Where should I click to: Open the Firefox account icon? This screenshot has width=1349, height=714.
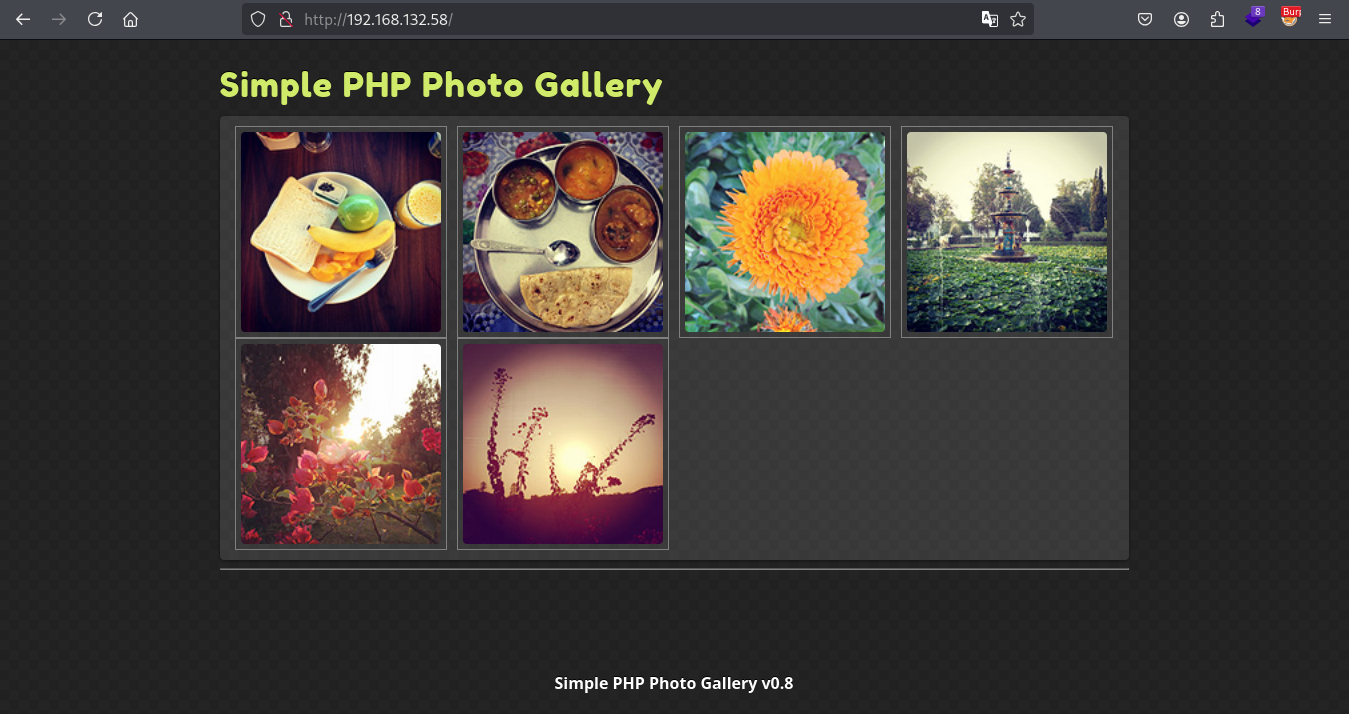point(1182,19)
